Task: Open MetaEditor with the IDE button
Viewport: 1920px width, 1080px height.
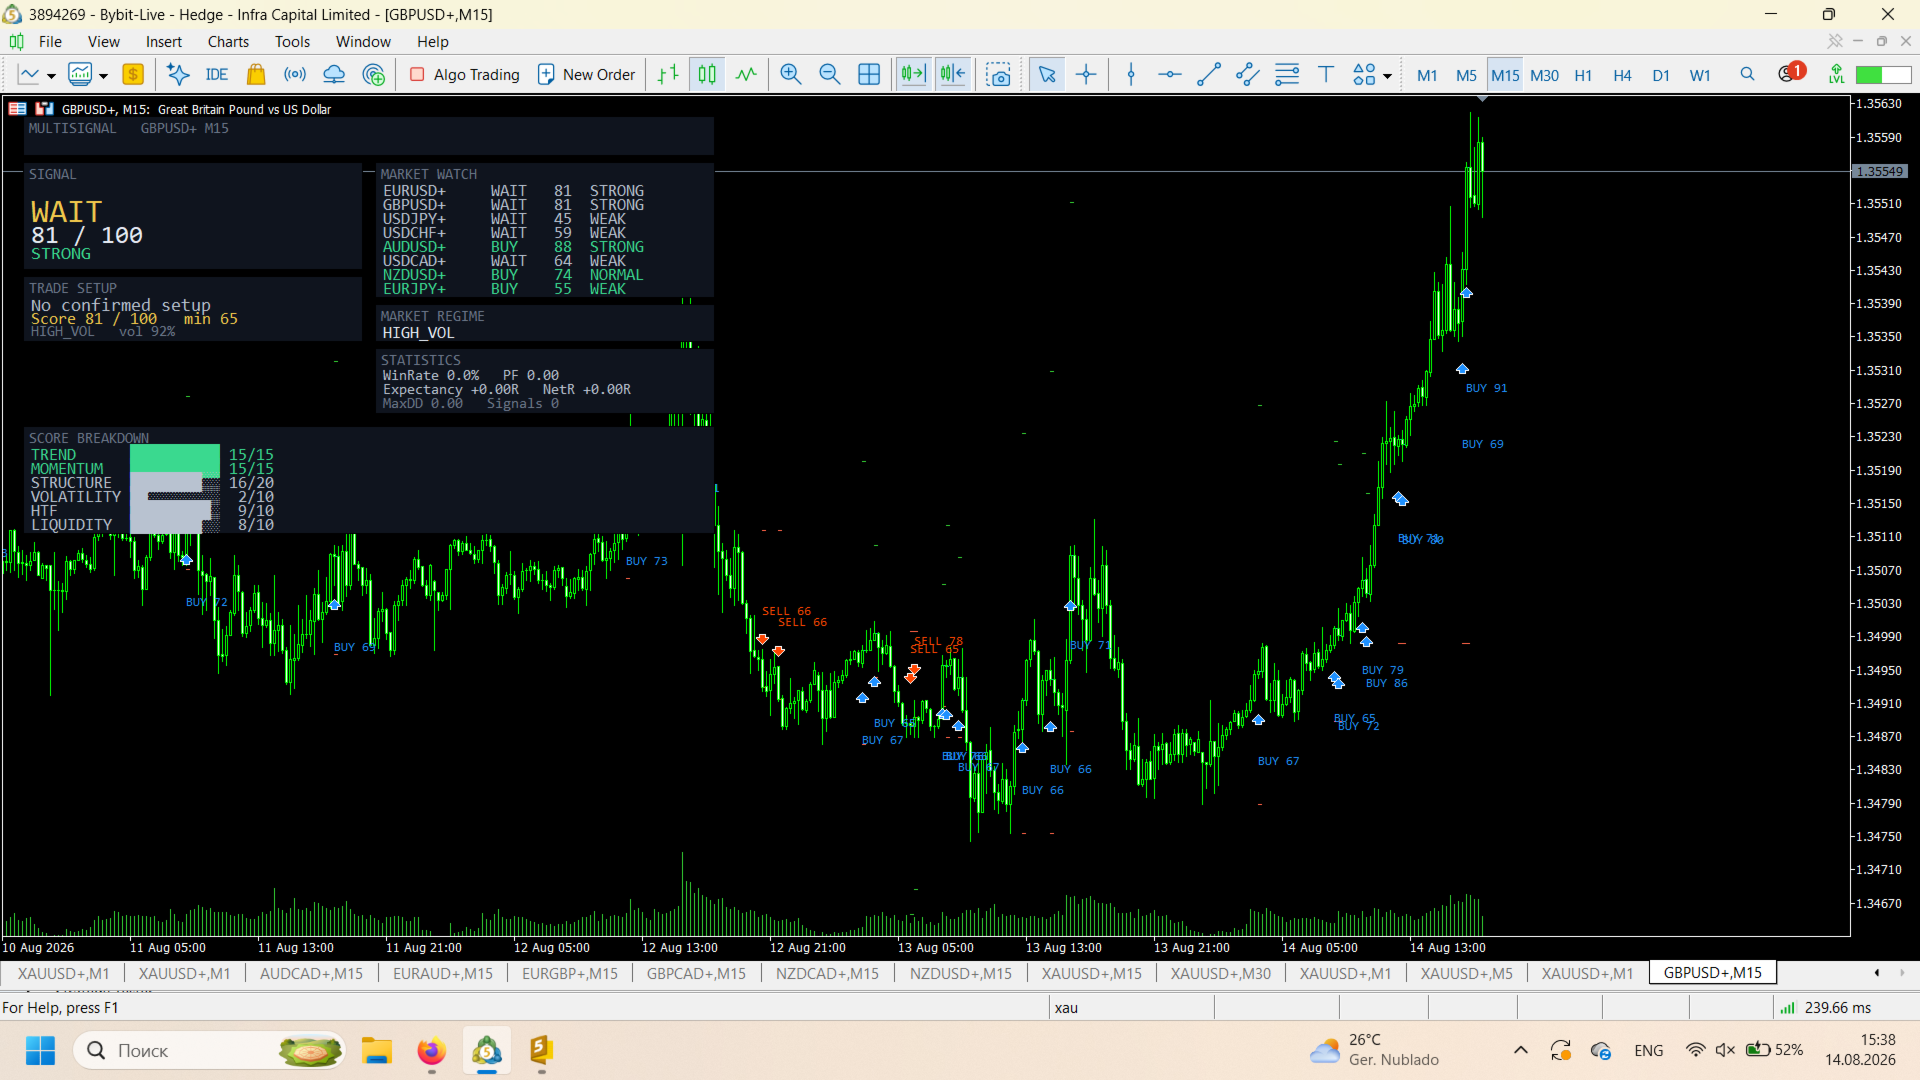Action: [216, 74]
